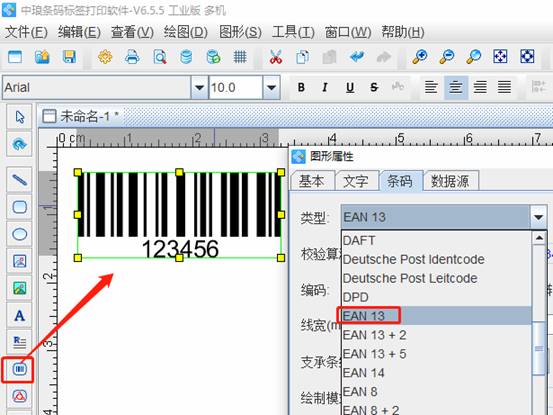Choose DPD barcode type
The height and width of the screenshot is (415, 553).
(x=436, y=297)
